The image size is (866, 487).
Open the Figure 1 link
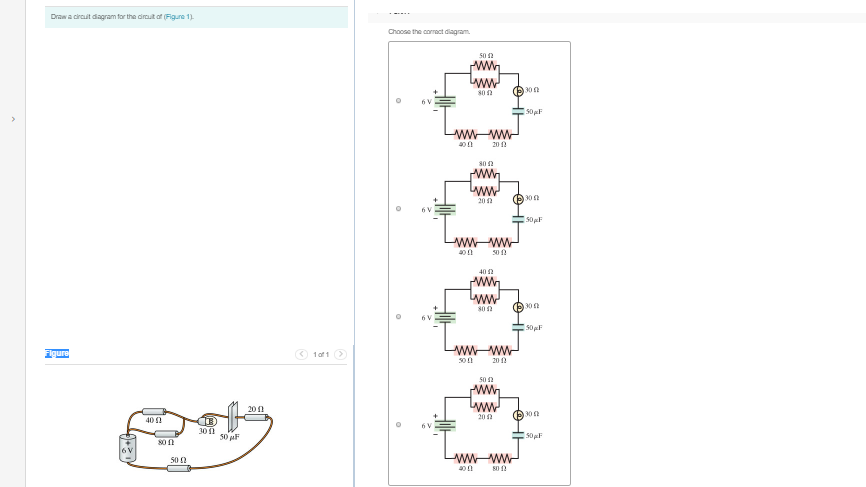tap(178, 17)
